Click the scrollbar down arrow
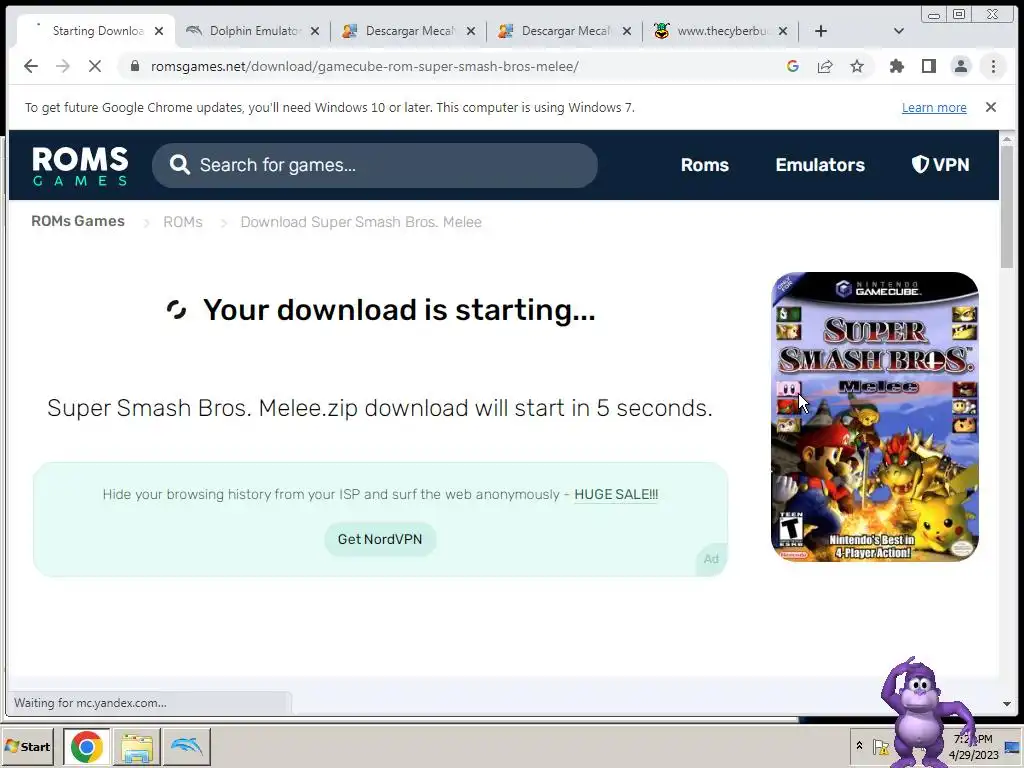Viewport: 1024px width, 768px height. [x=1006, y=704]
